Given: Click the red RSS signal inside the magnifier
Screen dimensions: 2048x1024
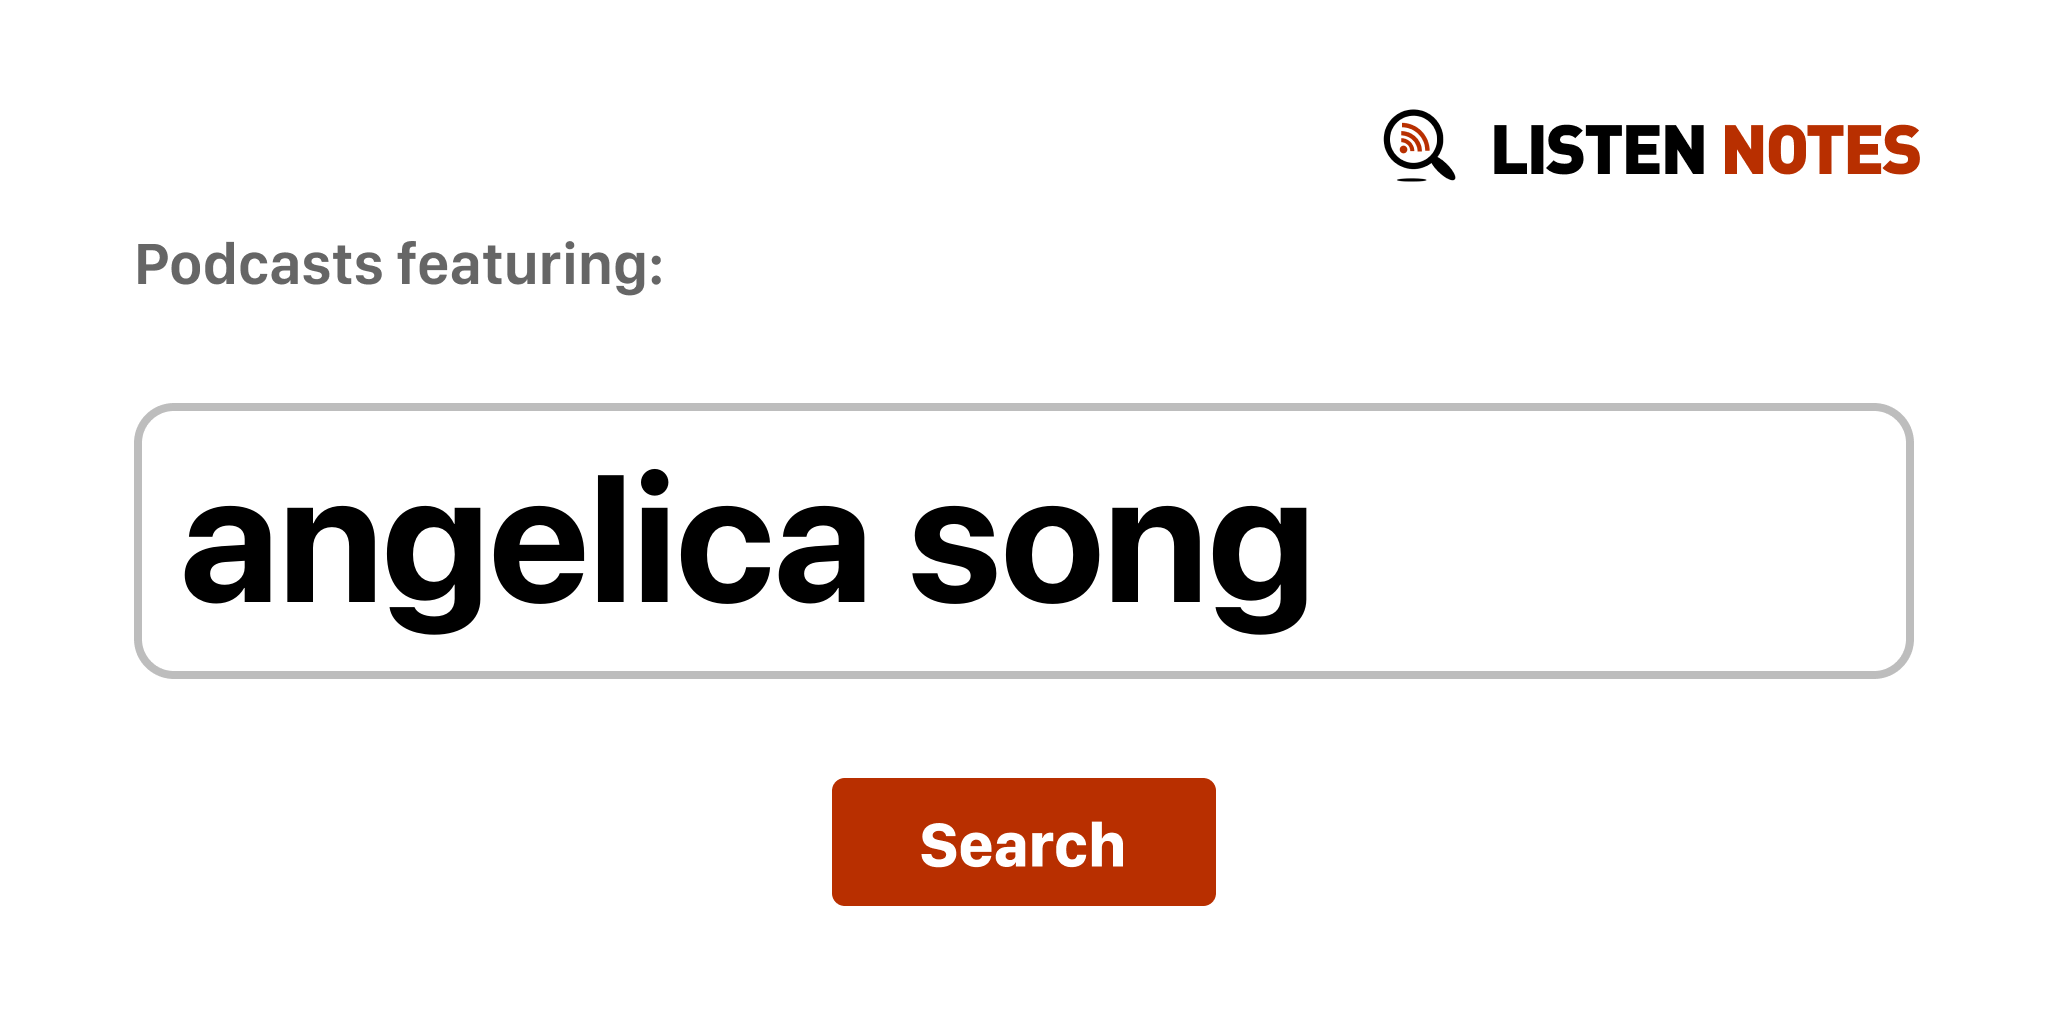Looking at the screenshot, I should click(1412, 138).
